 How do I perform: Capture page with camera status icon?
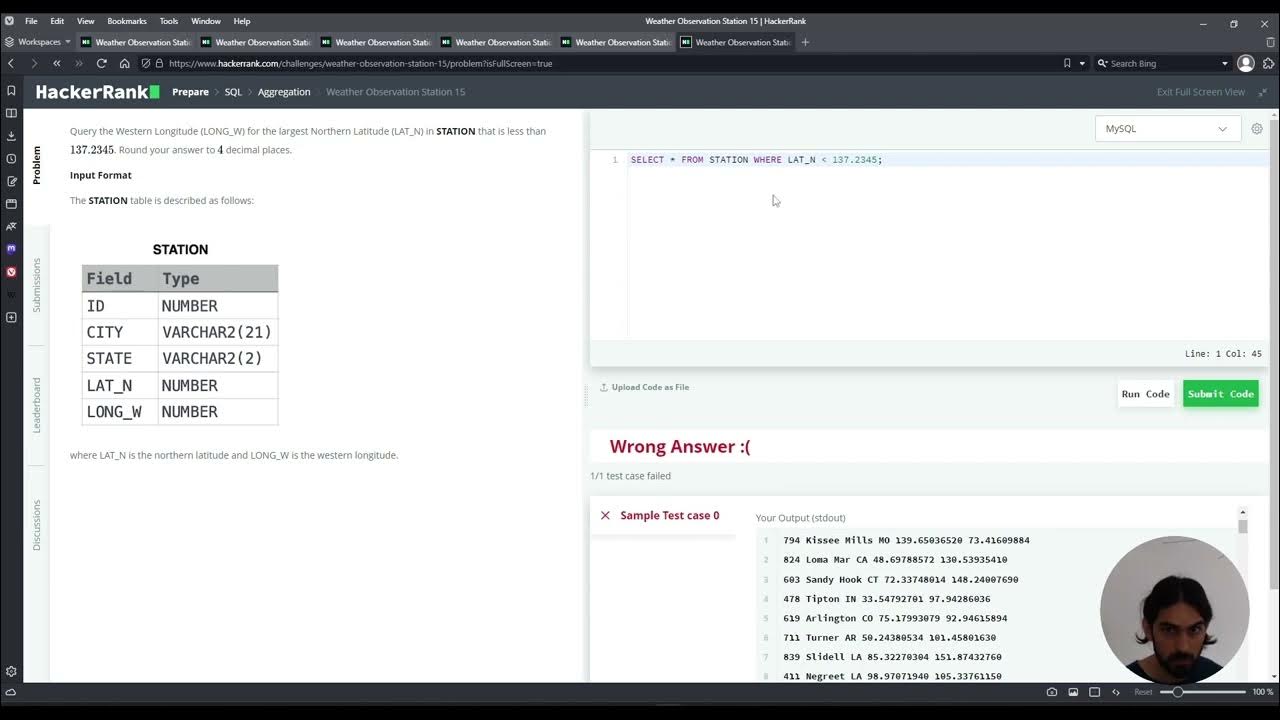tap(1052, 692)
